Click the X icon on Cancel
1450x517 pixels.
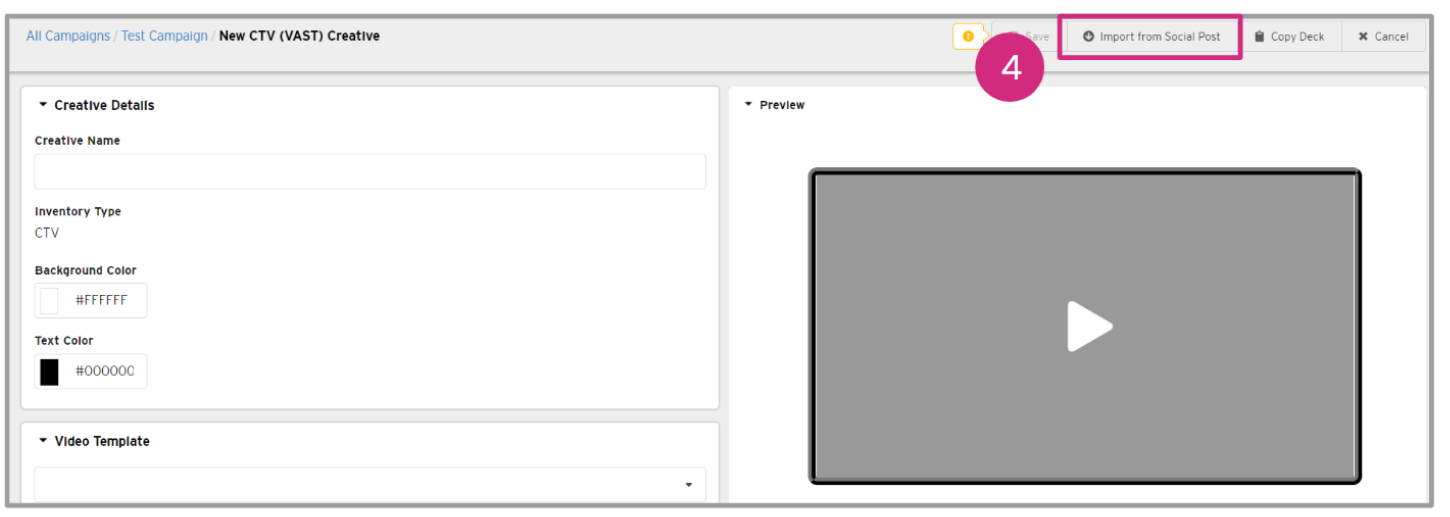[x=1363, y=37]
